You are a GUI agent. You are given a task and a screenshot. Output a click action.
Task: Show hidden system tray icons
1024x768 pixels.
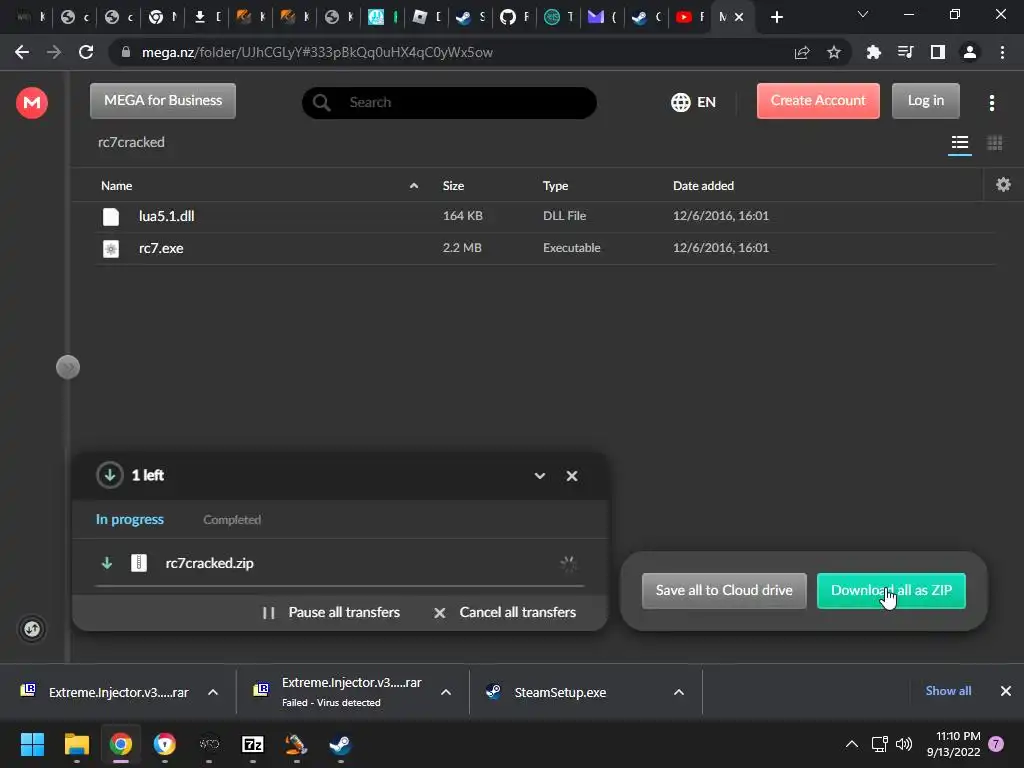[852, 743]
